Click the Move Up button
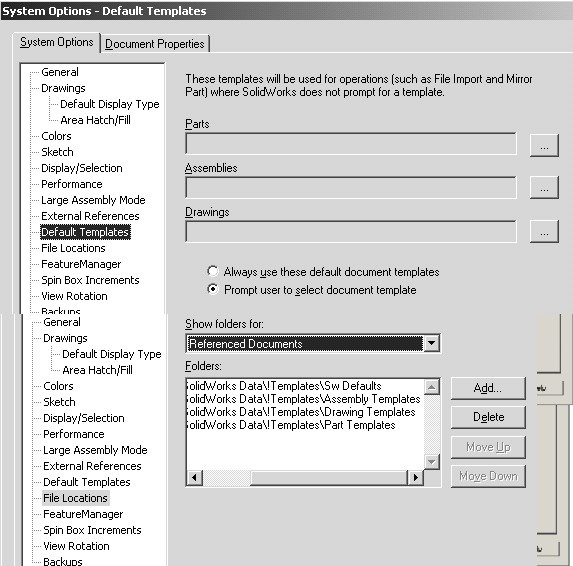This screenshot has height=566, width=573. [488, 447]
